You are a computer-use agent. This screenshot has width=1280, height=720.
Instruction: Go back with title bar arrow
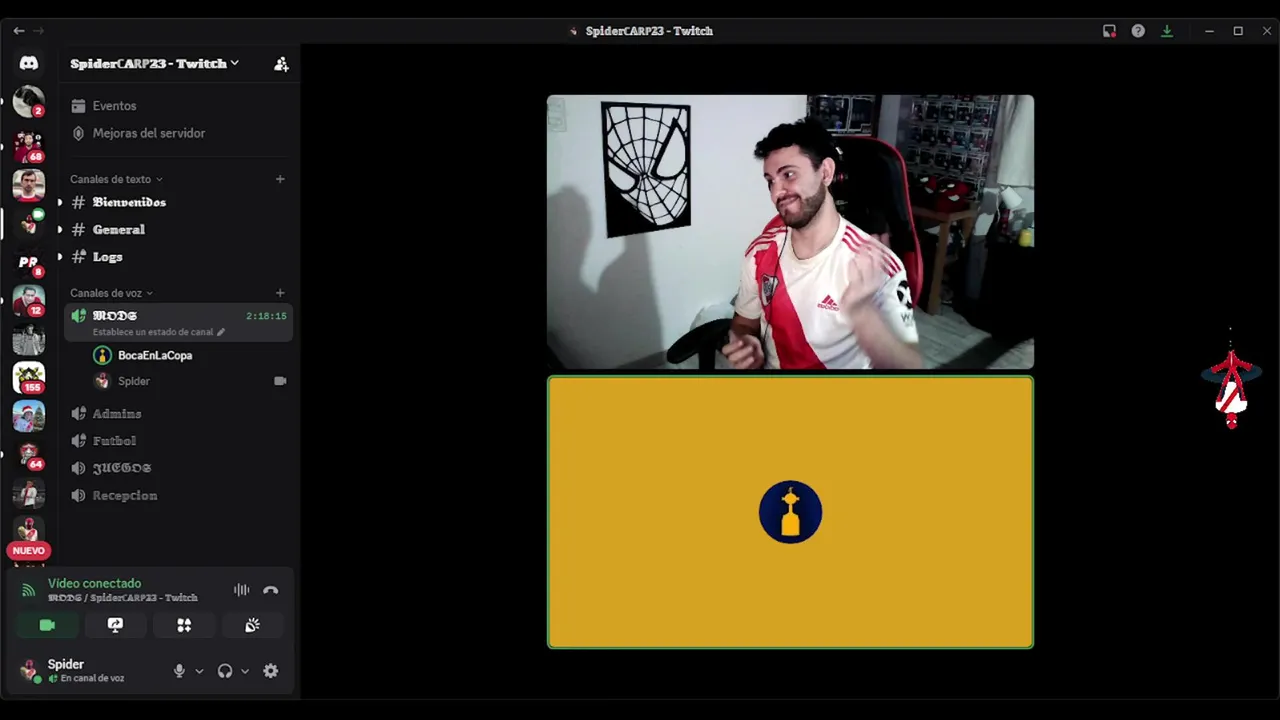click(x=18, y=31)
